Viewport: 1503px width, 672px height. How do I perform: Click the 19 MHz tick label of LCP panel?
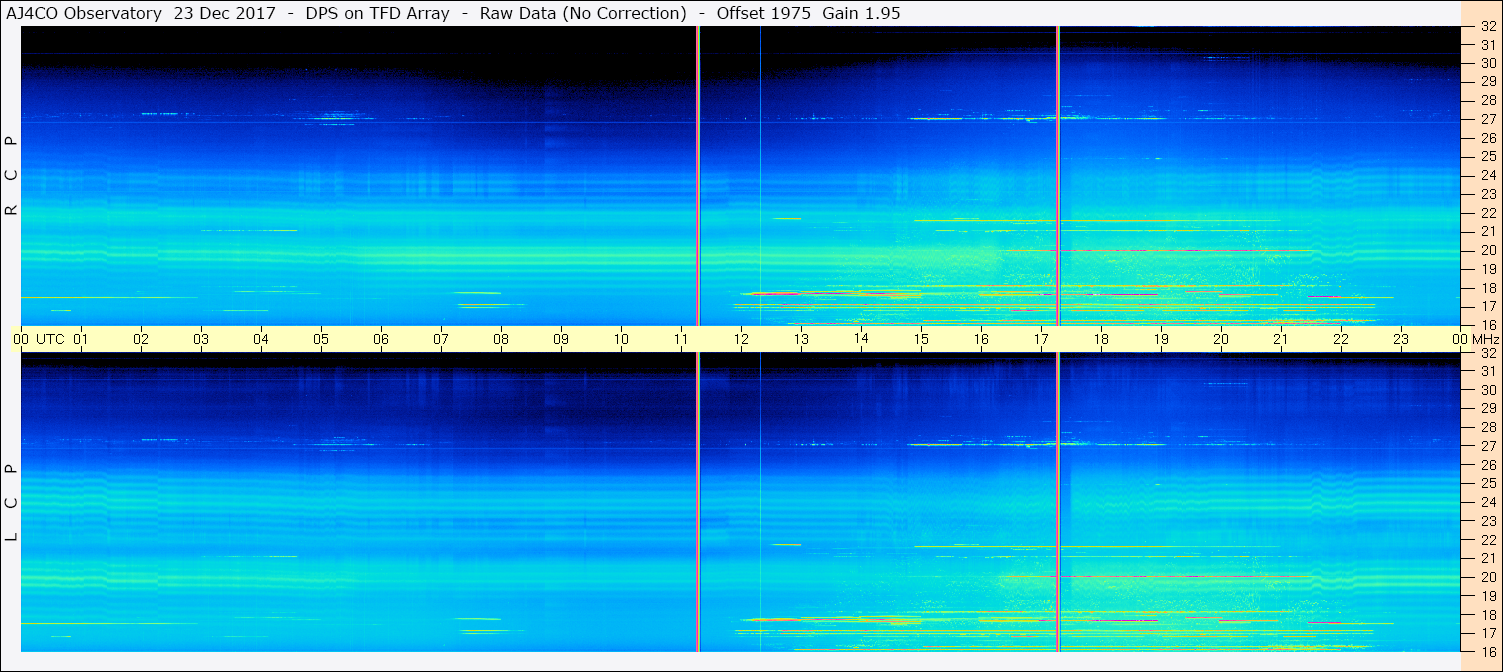[1488, 596]
